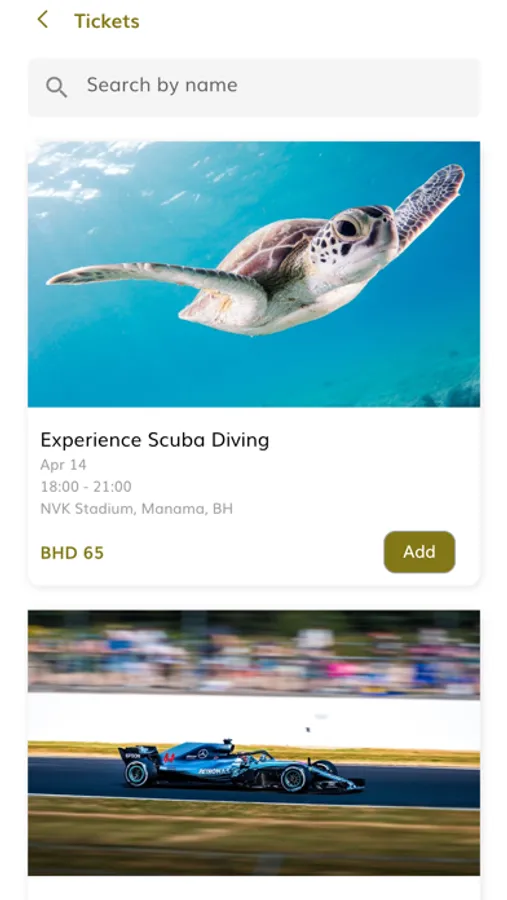507x900 pixels.
Task: Click the 18:00 - 21:00 time line
Action: click(86, 486)
